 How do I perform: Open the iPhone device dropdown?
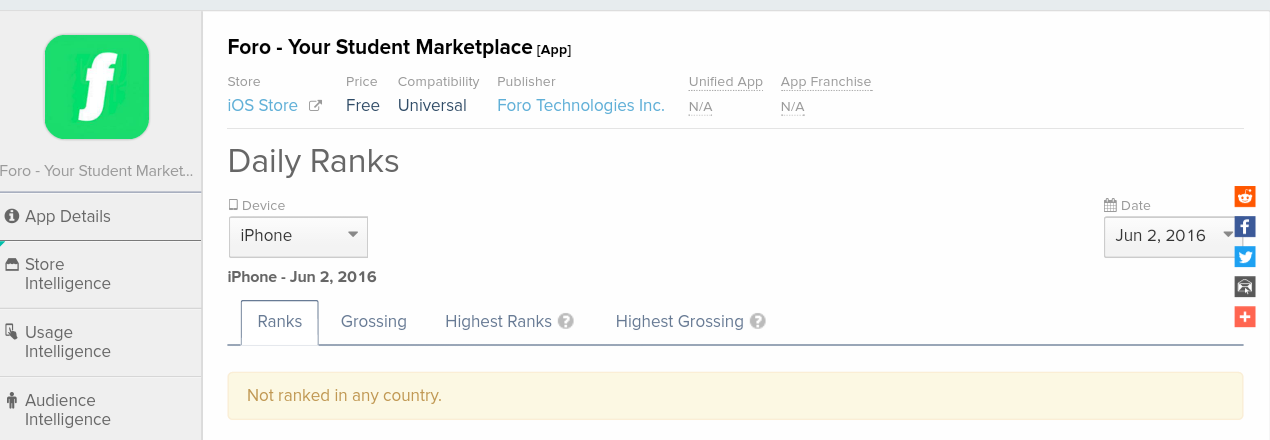(298, 236)
